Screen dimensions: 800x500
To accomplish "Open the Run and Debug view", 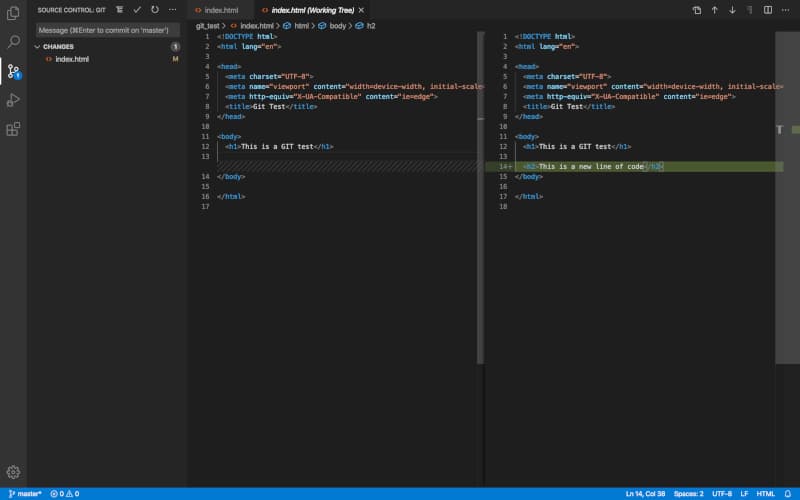I will pyautogui.click(x=13, y=100).
